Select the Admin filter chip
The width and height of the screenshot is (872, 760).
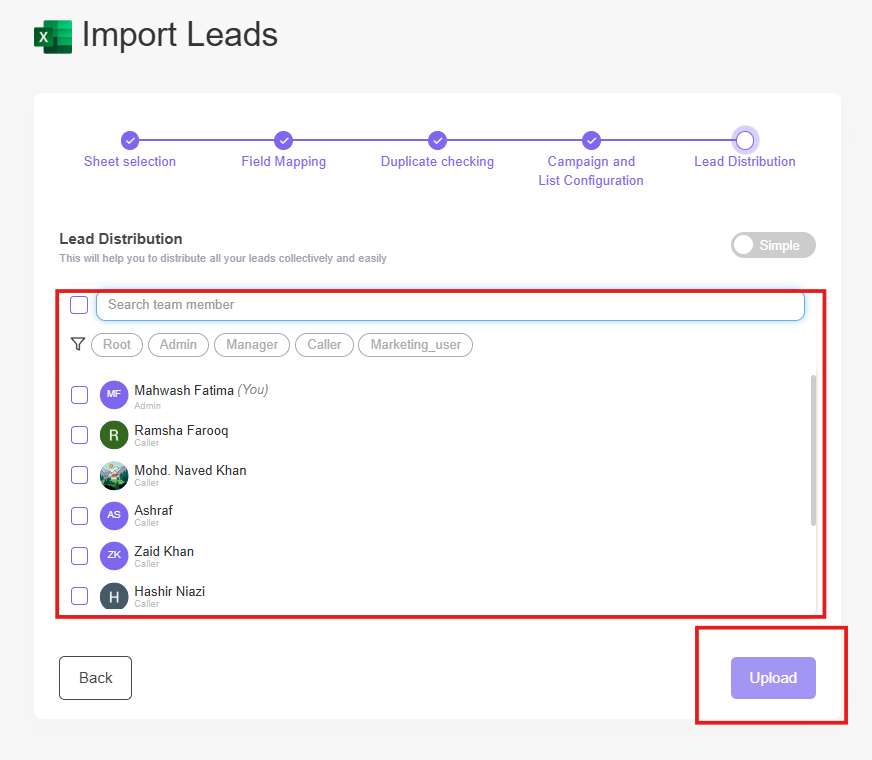(x=178, y=344)
